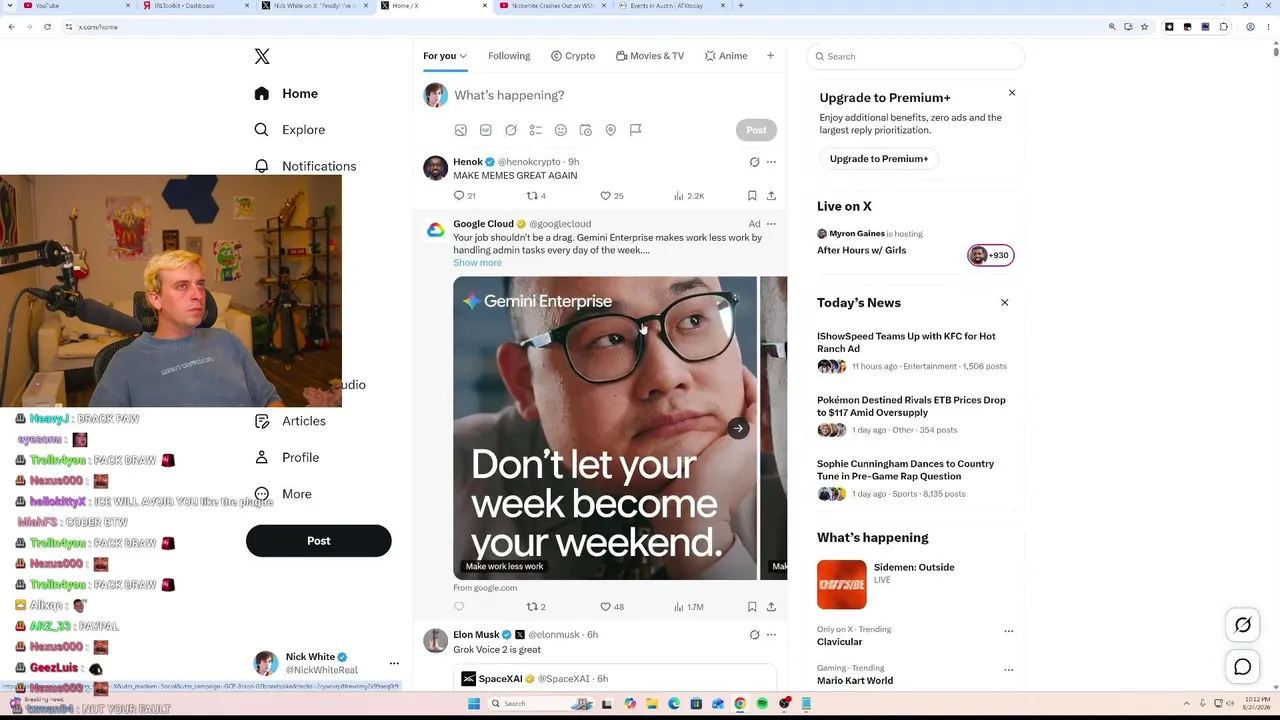1280x720 pixels.
Task: Switch to the Crypto tab
Action: tap(573, 56)
